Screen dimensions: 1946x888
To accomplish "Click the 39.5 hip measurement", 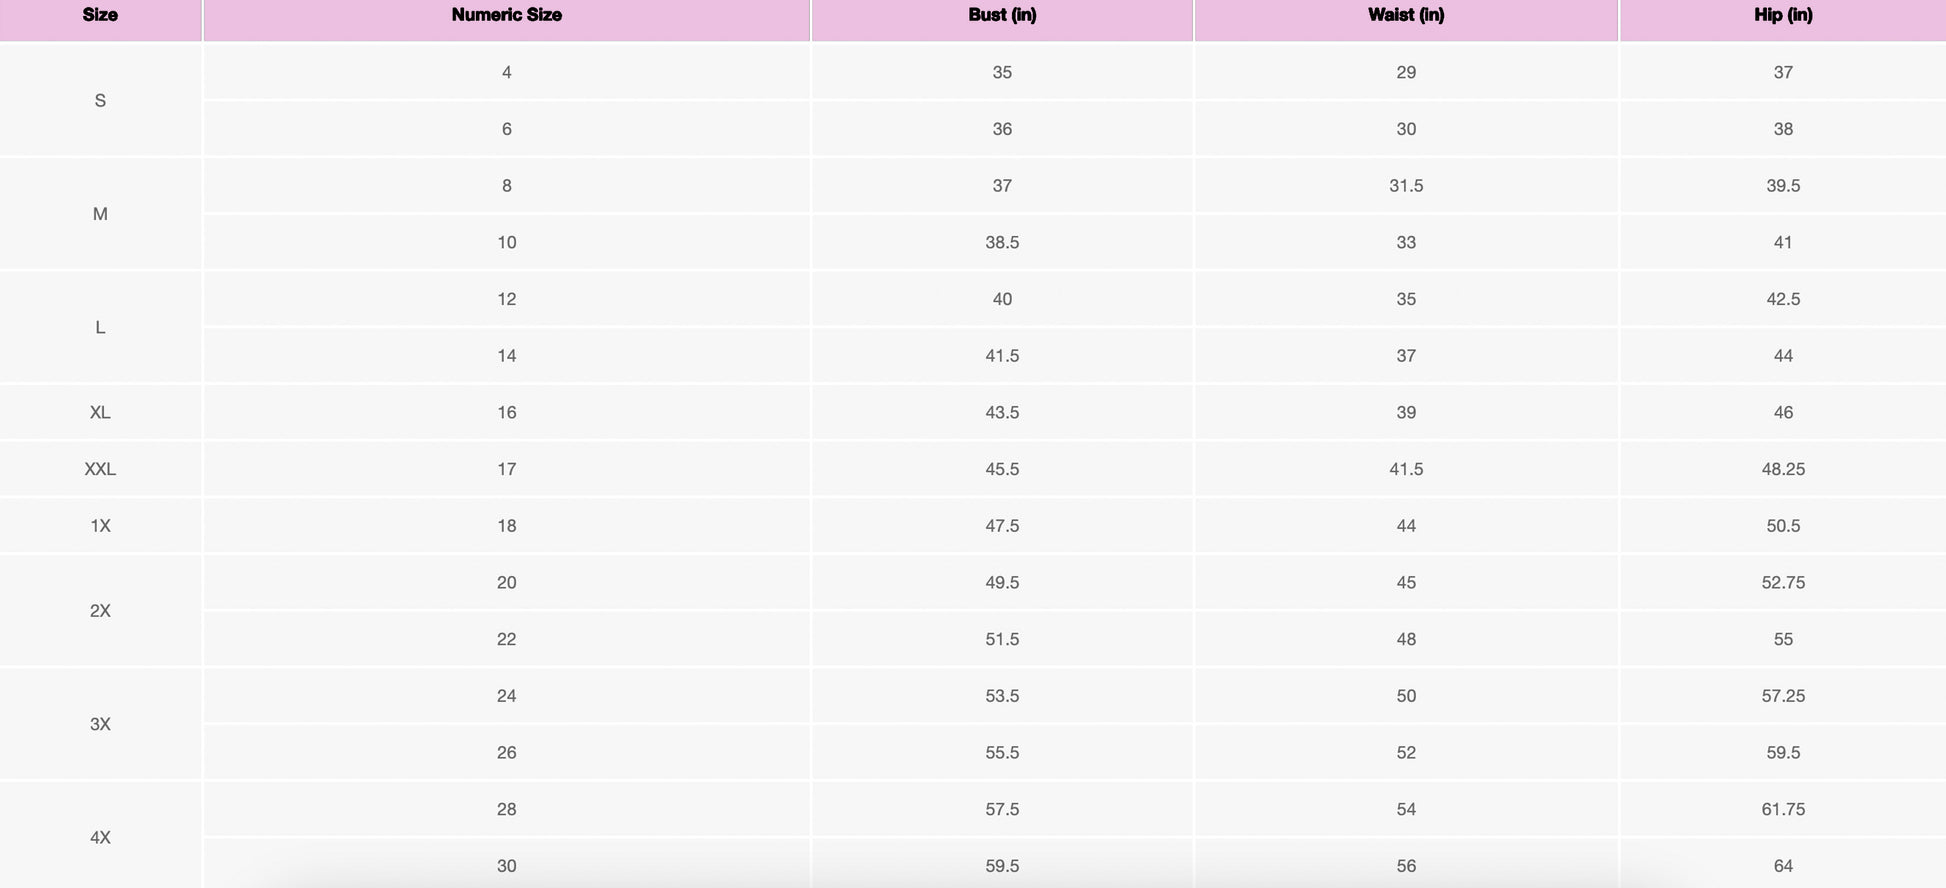I will [1783, 186].
